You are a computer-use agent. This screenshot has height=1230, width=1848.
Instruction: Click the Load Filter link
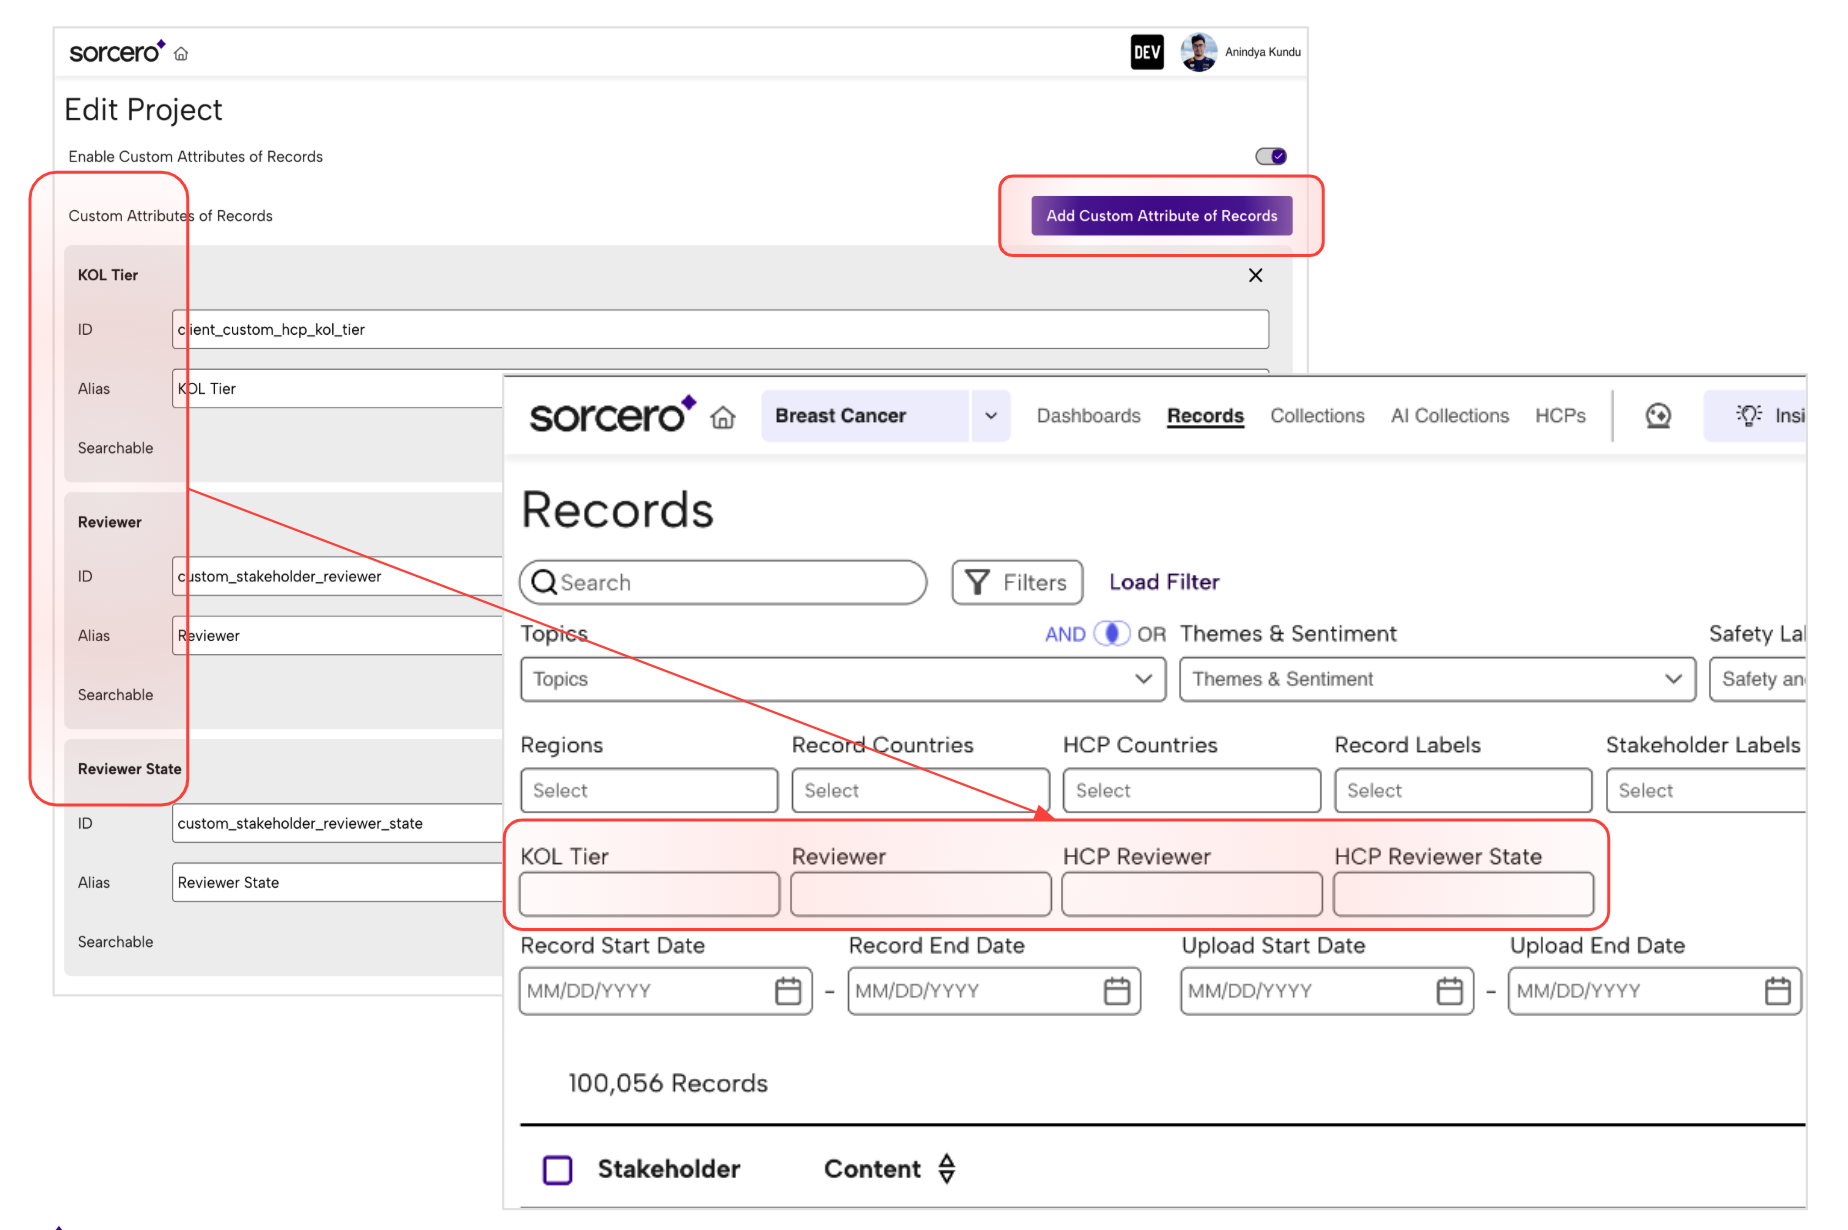point(1164,582)
